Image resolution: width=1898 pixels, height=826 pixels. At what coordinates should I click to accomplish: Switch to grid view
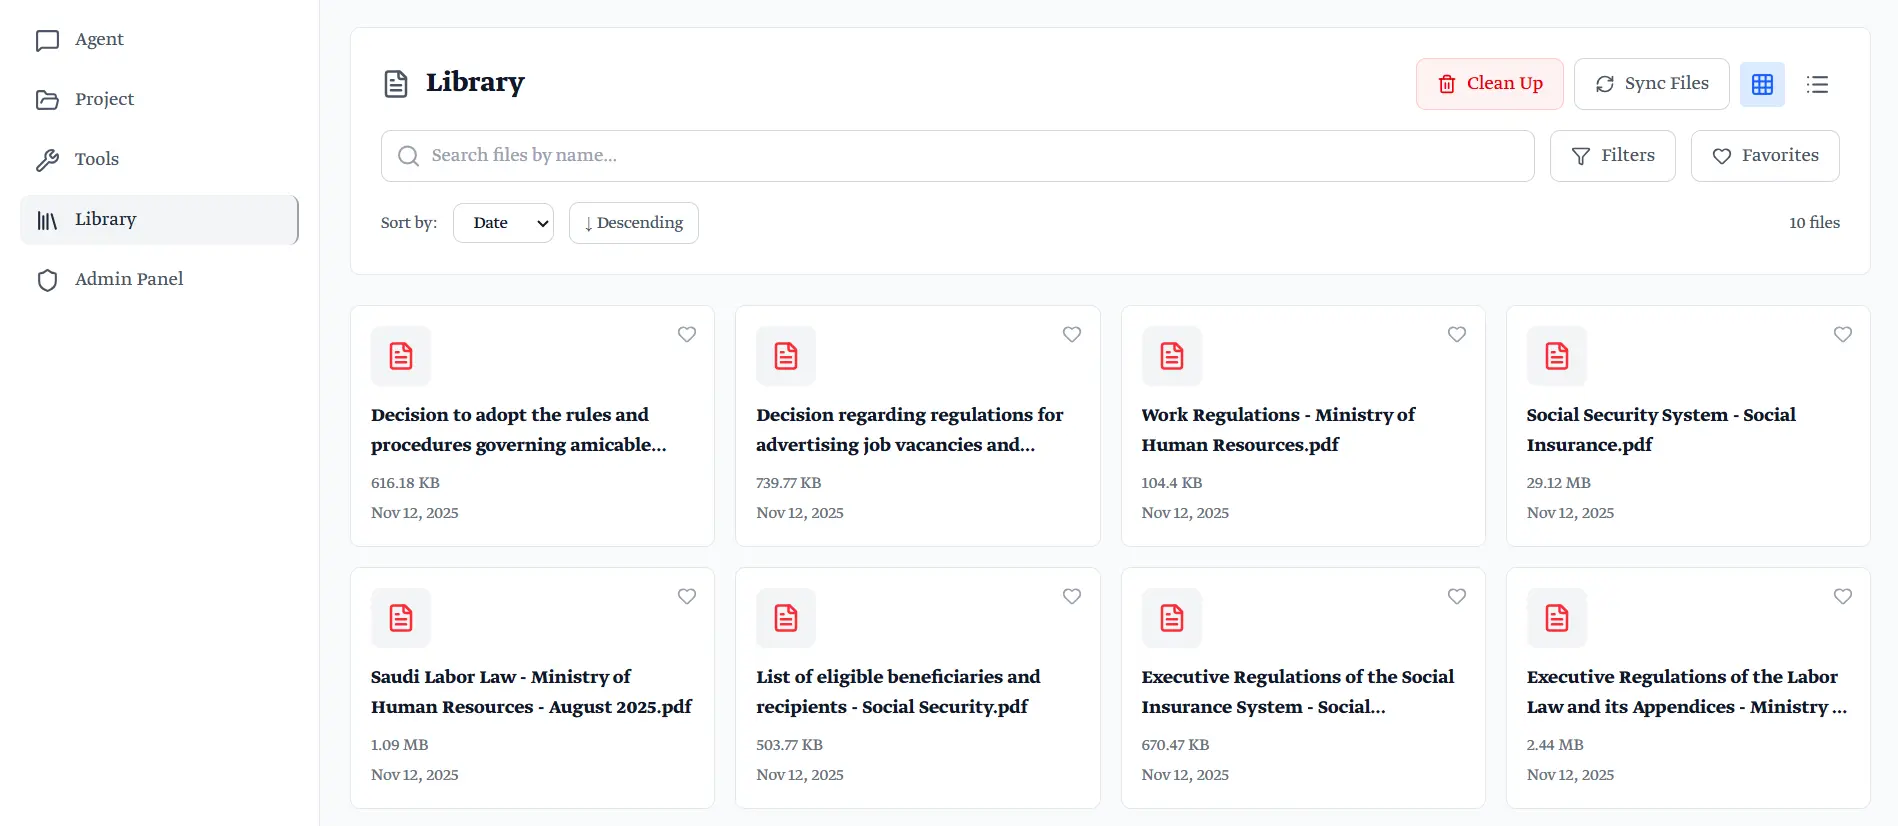coord(1762,84)
